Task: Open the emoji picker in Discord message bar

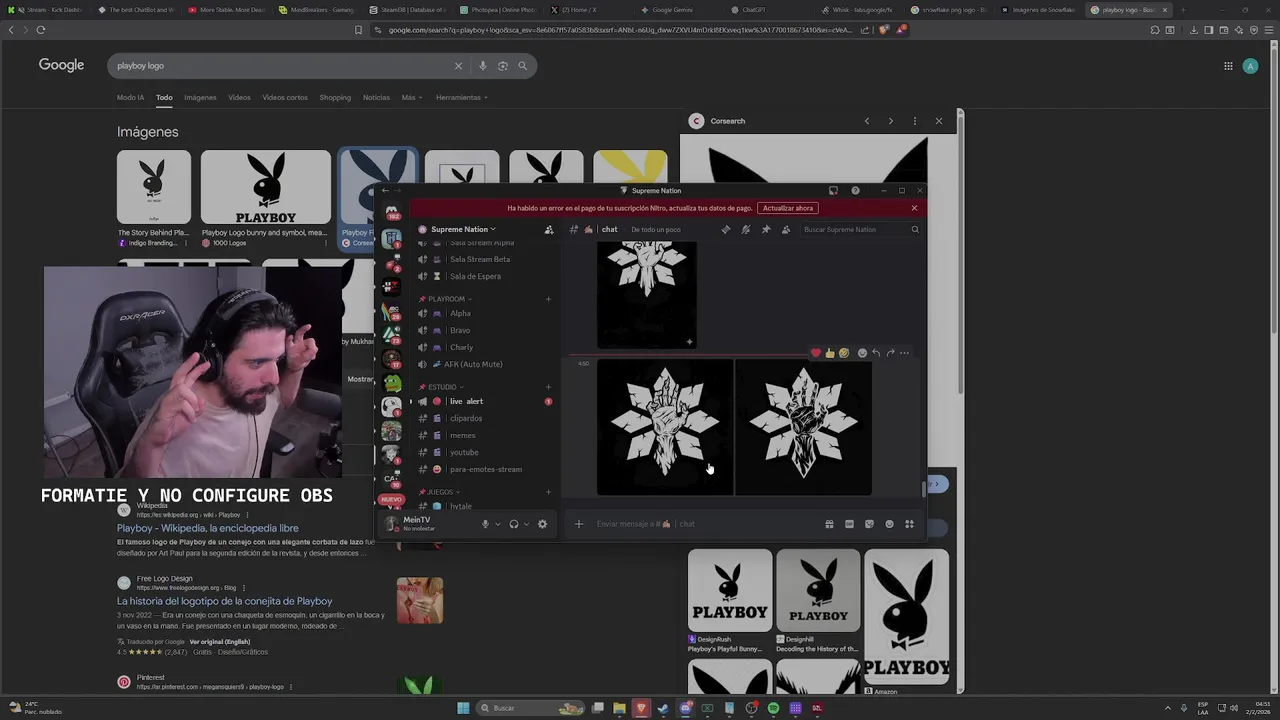Action: point(889,524)
